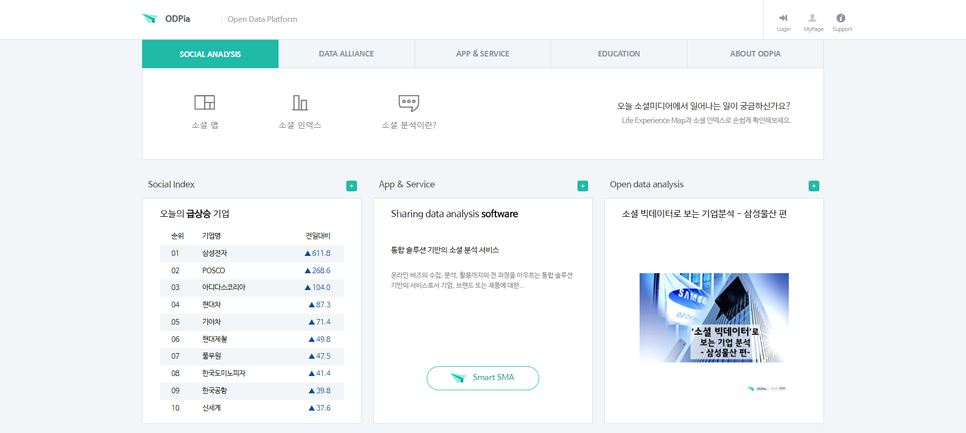The height and width of the screenshot is (433, 966).
Task: Click the 기업명 column header
Action: point(211,236)
